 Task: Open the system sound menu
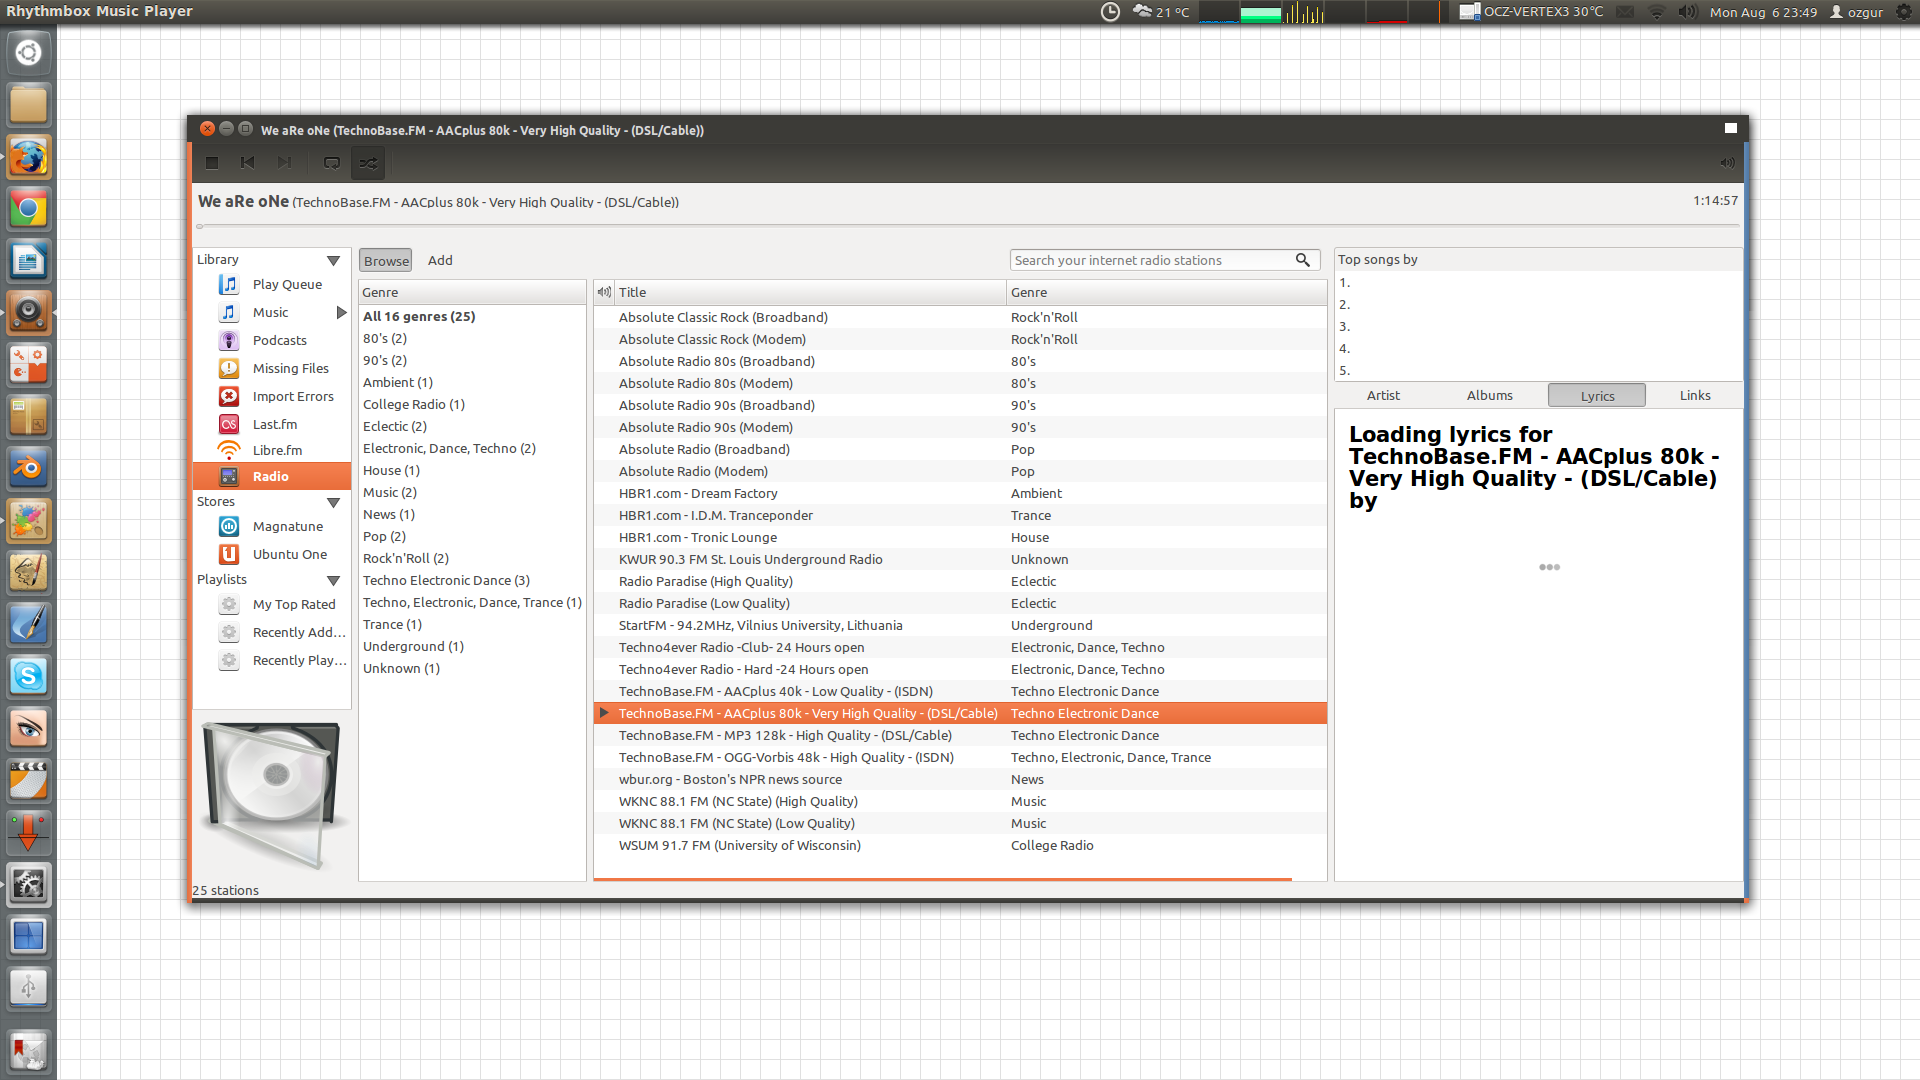(x=1688, y=12)
